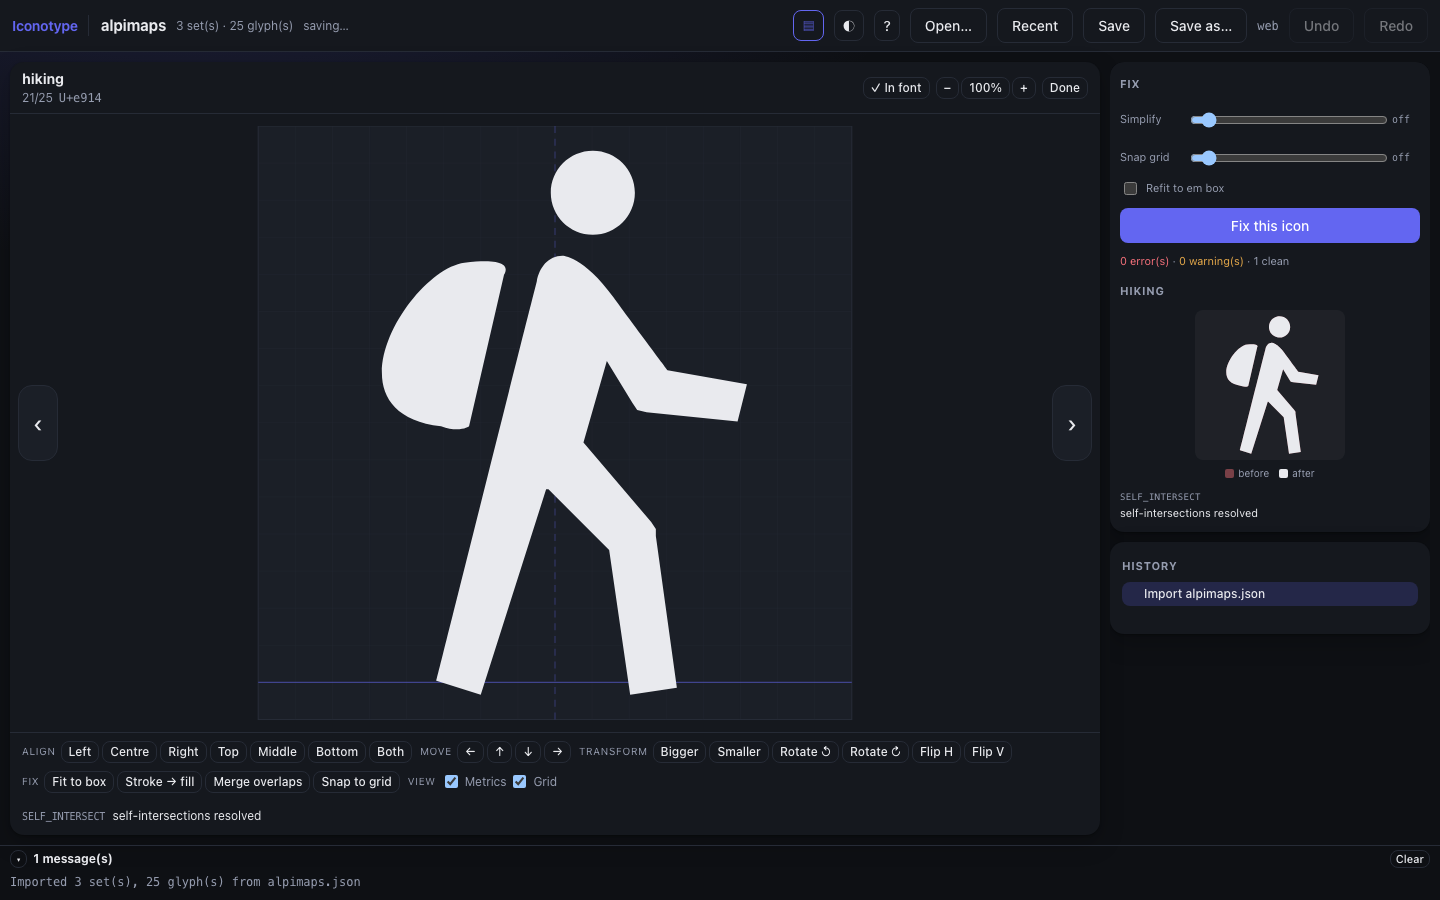The image size is (1440, 900).
Task: Go to the next glyph arrow
Action: pyautogui.click(x=1072, y=423)
